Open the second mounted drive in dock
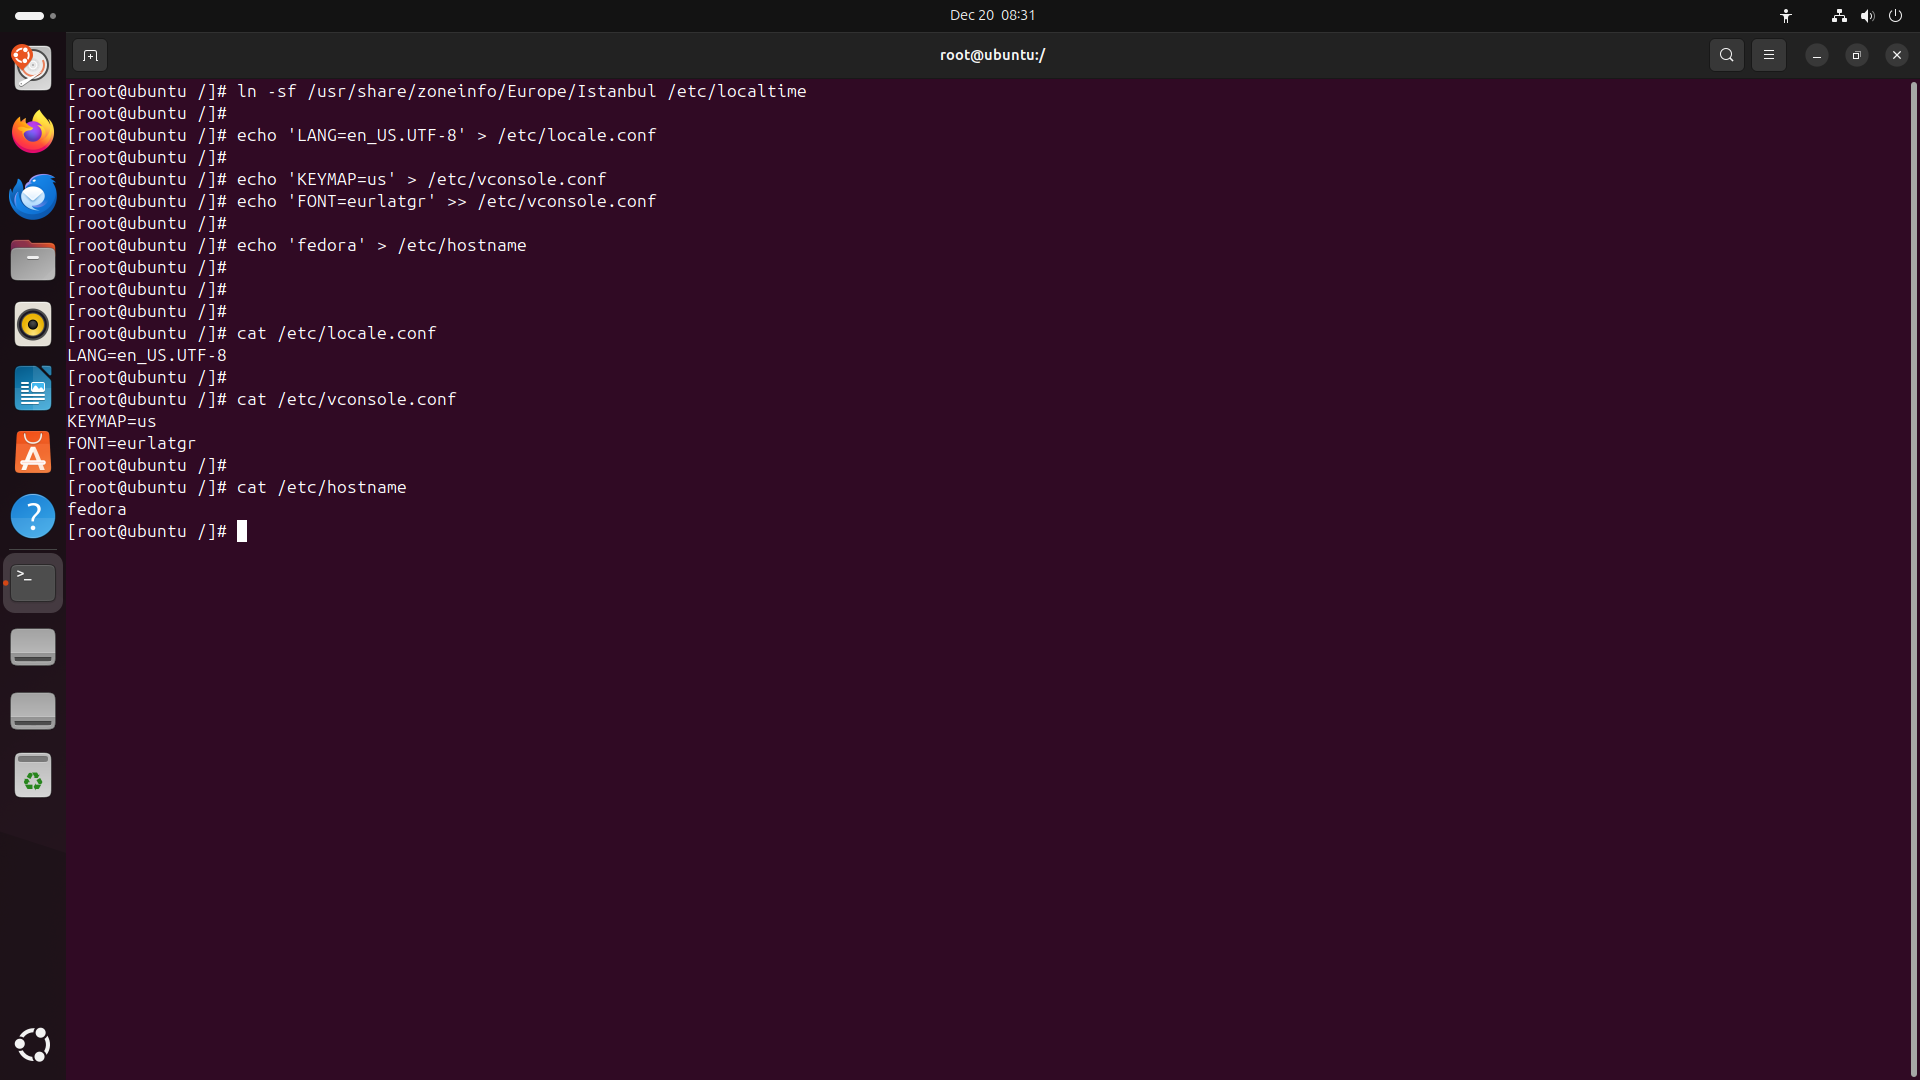Screen dimensions: 1920x1080 pyautogui.click(x=33, y=711)
